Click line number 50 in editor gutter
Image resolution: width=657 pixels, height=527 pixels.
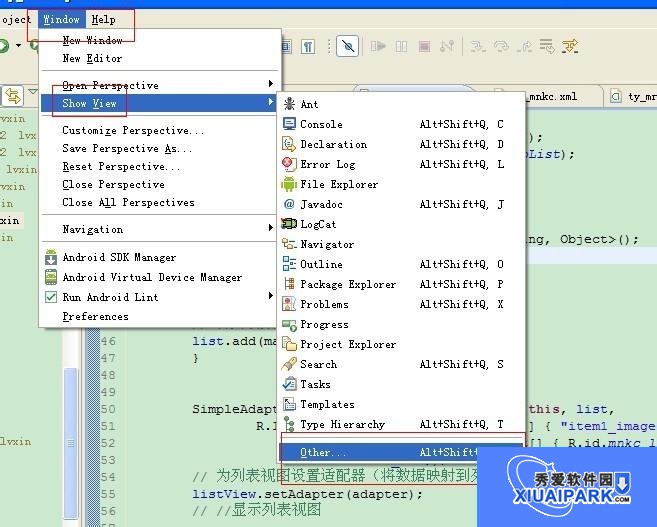[x=108, y=409]
